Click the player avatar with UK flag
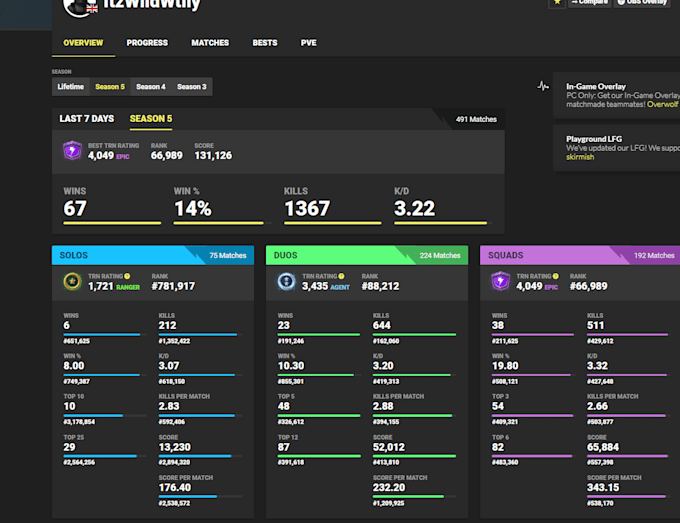Viewport: 680px width, 523px height. point(80,8)
